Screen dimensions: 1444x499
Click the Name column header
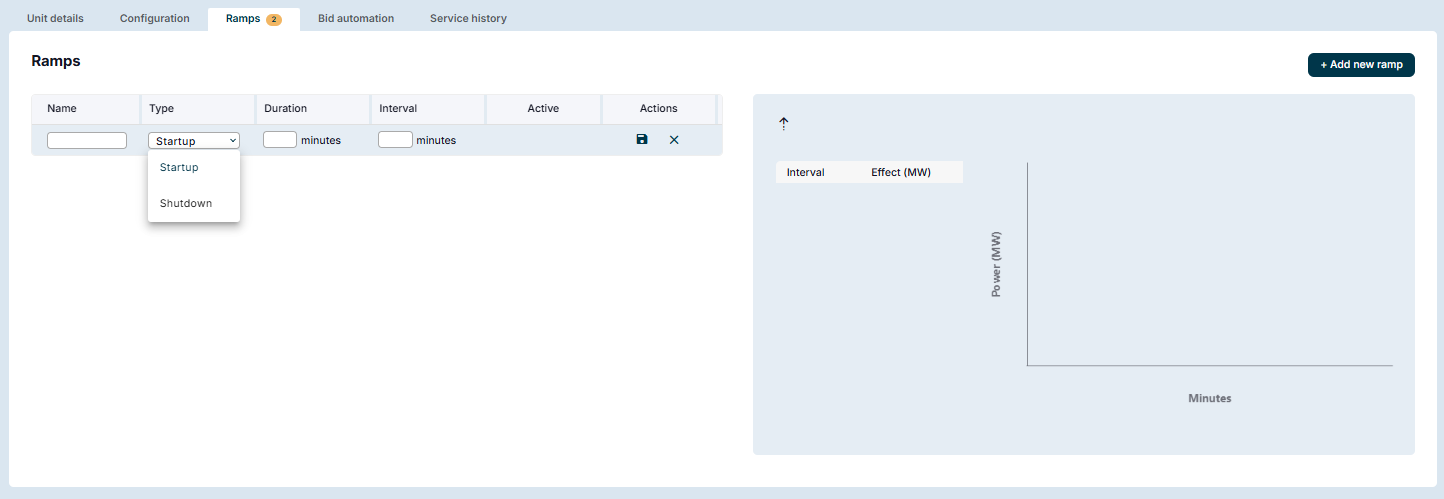click(62, 108)
